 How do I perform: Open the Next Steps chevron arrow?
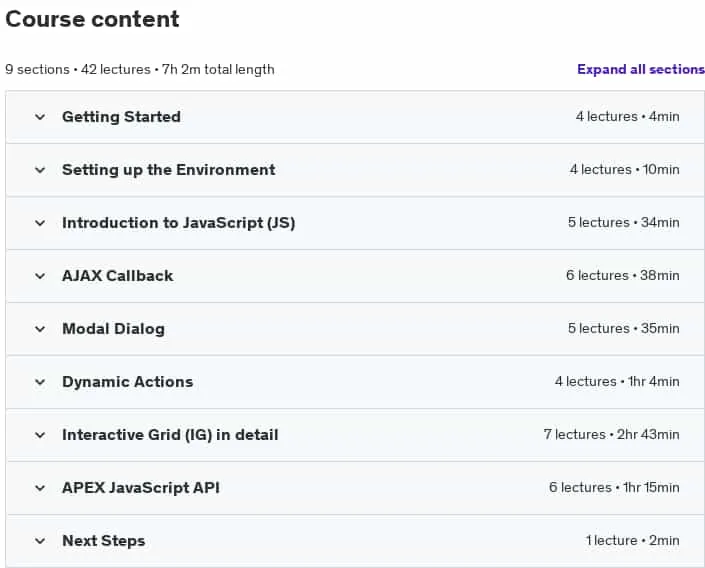[40, 541]
